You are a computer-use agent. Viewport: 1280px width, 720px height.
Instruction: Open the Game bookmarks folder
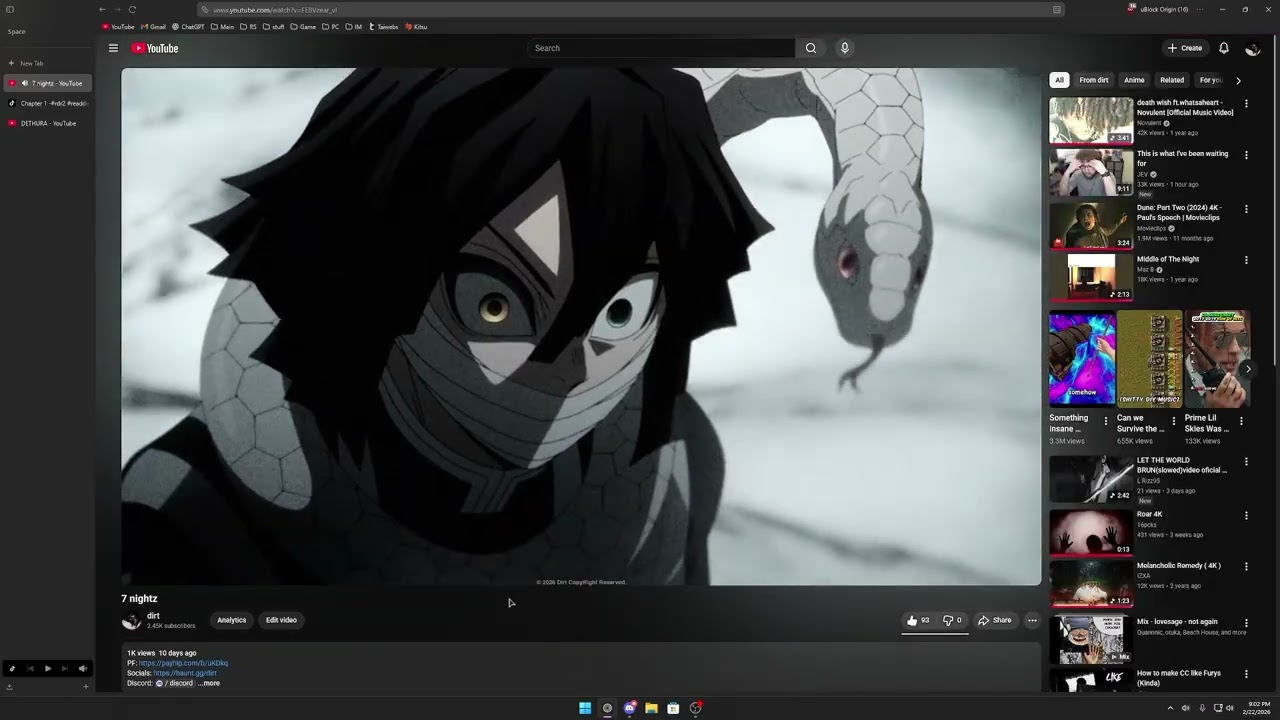pos(303,27)
